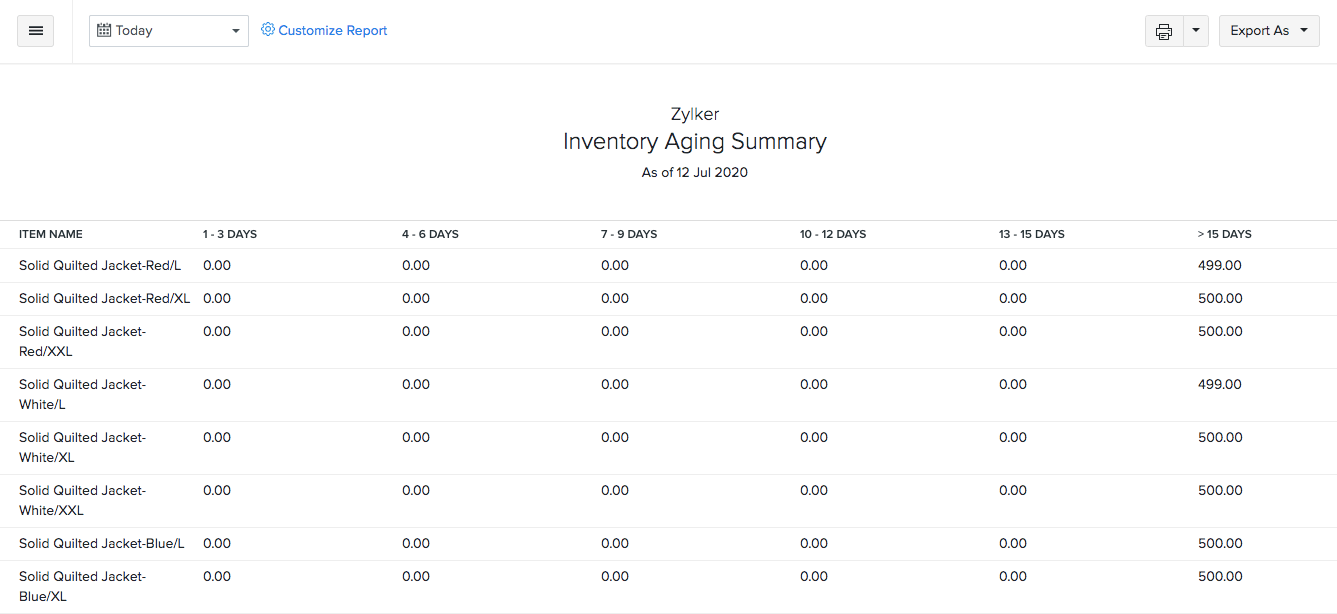The height and width of the screenshot is (614, 1337).
Task: Click the printer icon to print the report
Action: tap(1163, 31)
